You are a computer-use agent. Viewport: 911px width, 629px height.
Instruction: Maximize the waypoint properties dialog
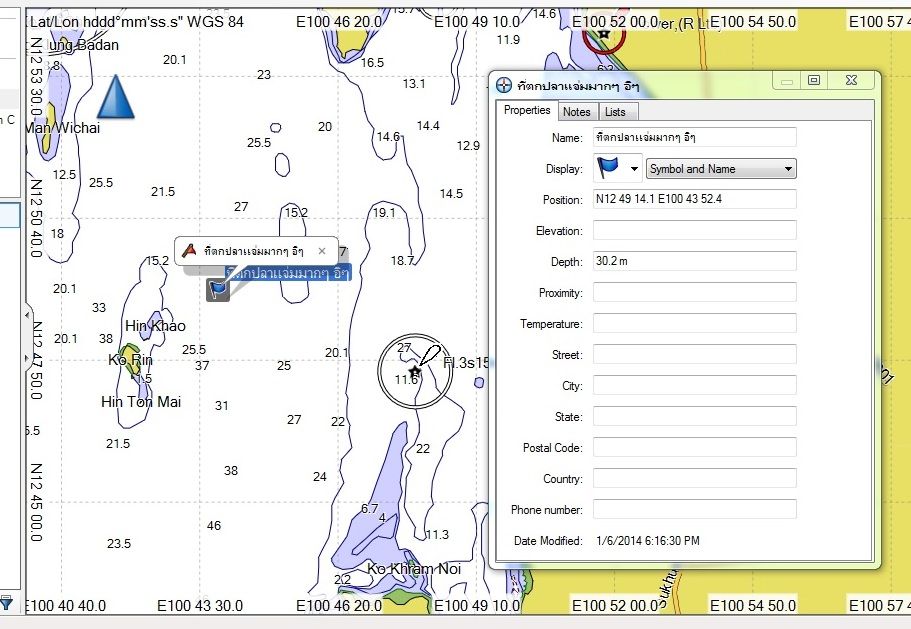coord(815,81)
